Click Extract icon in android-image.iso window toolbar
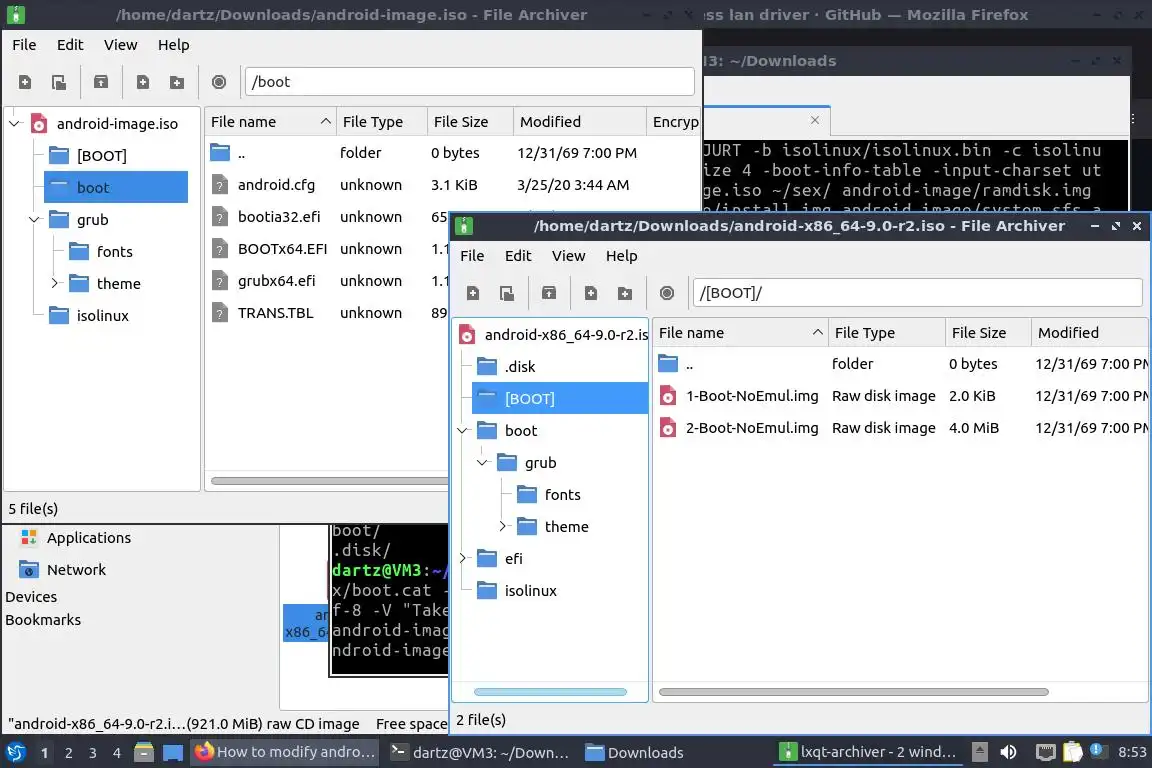Viewport: 1152px width, 768px height. 101,82
